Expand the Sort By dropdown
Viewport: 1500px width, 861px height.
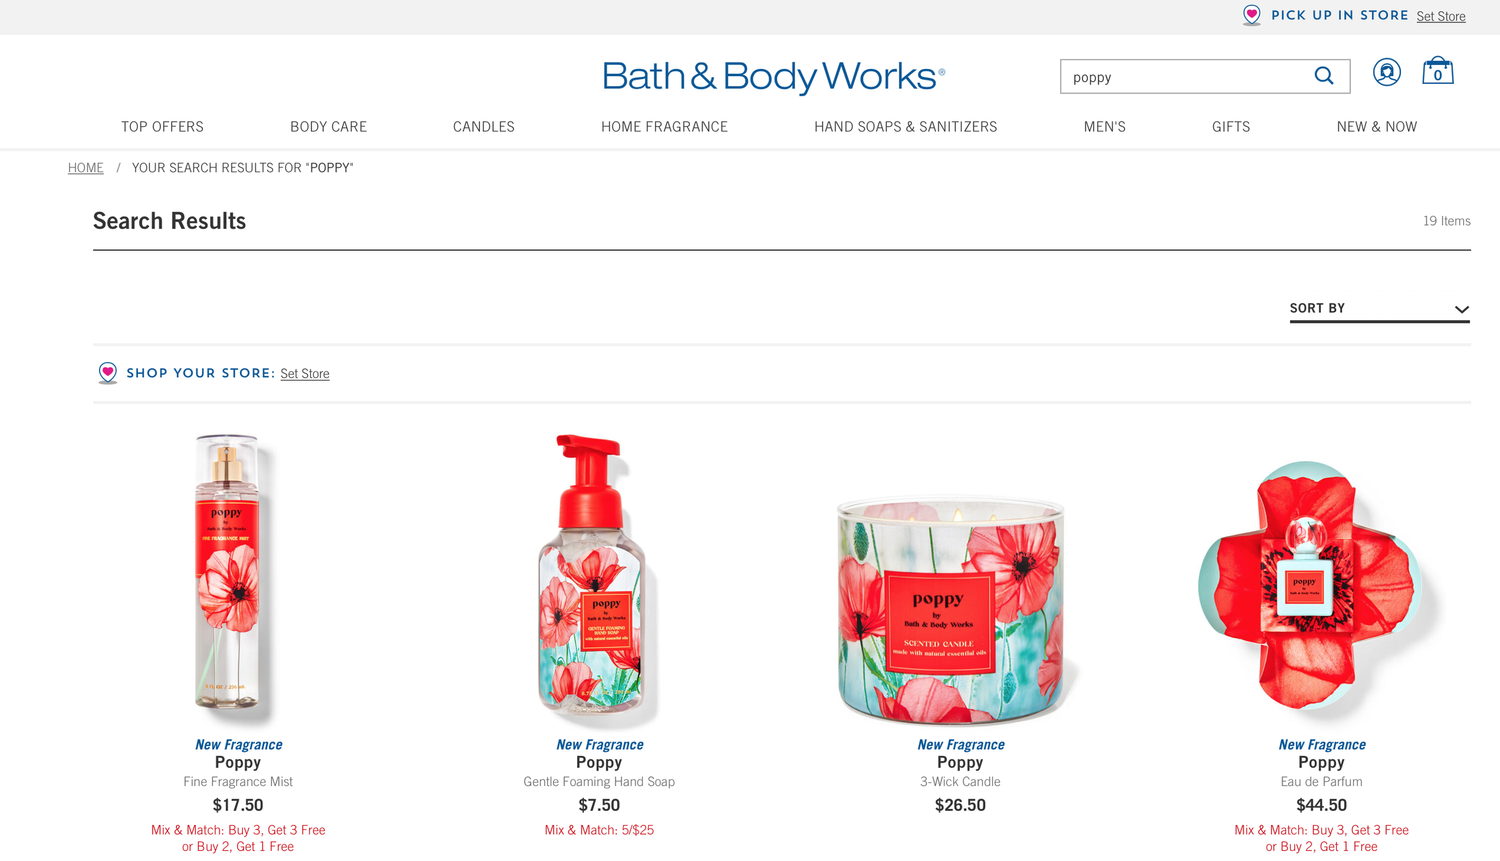pyautogui.click(x=1379, y=309)
